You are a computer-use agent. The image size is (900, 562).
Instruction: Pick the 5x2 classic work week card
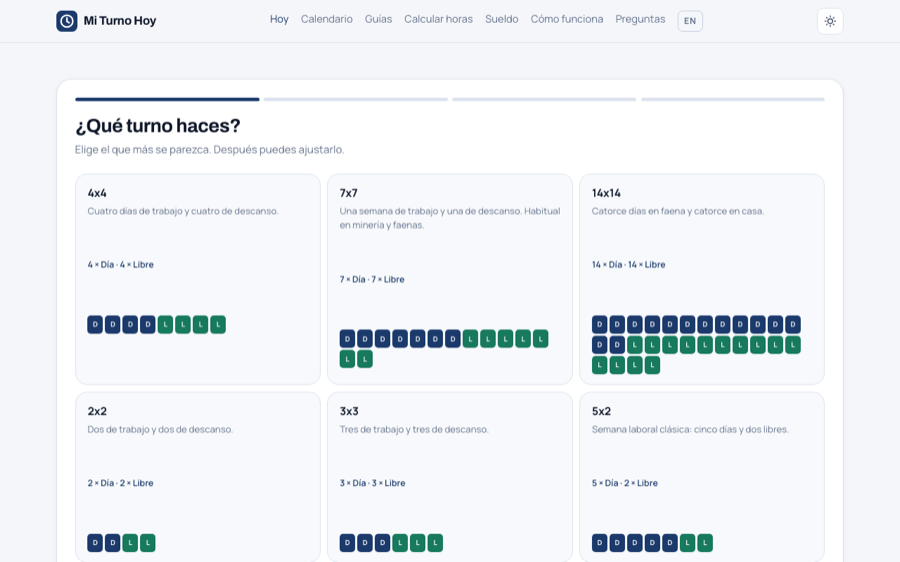click(x=701, y=476)
